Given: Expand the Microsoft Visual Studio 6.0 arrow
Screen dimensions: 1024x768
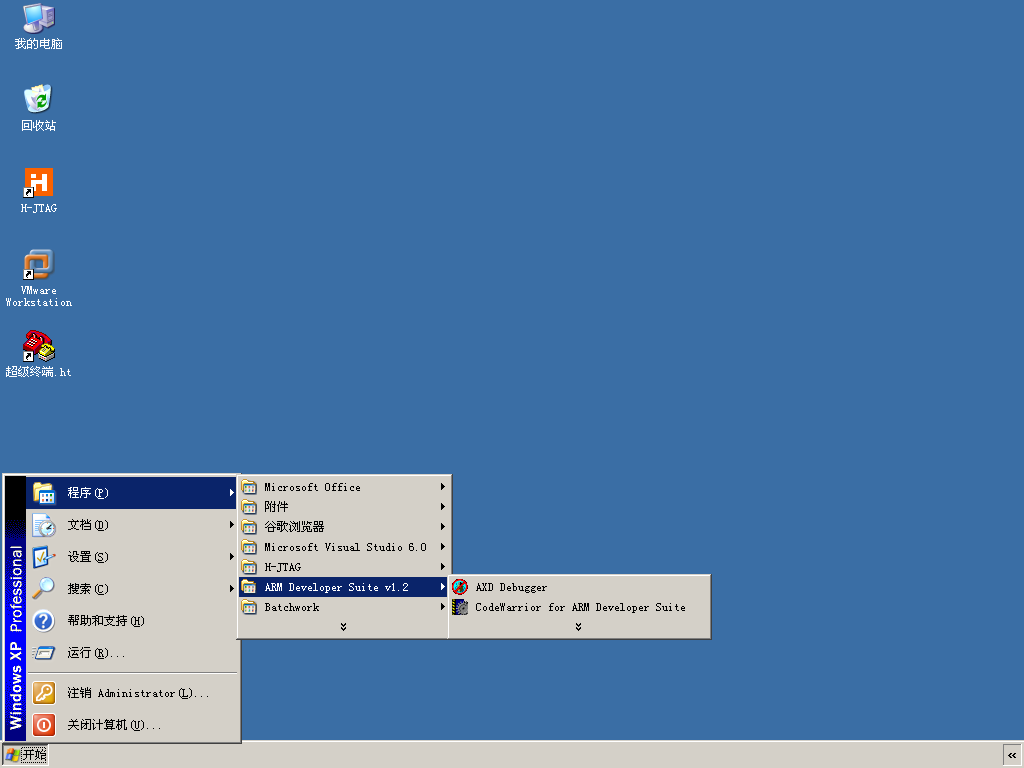Looking at the screenshot, I should click(x=442, y=547).
